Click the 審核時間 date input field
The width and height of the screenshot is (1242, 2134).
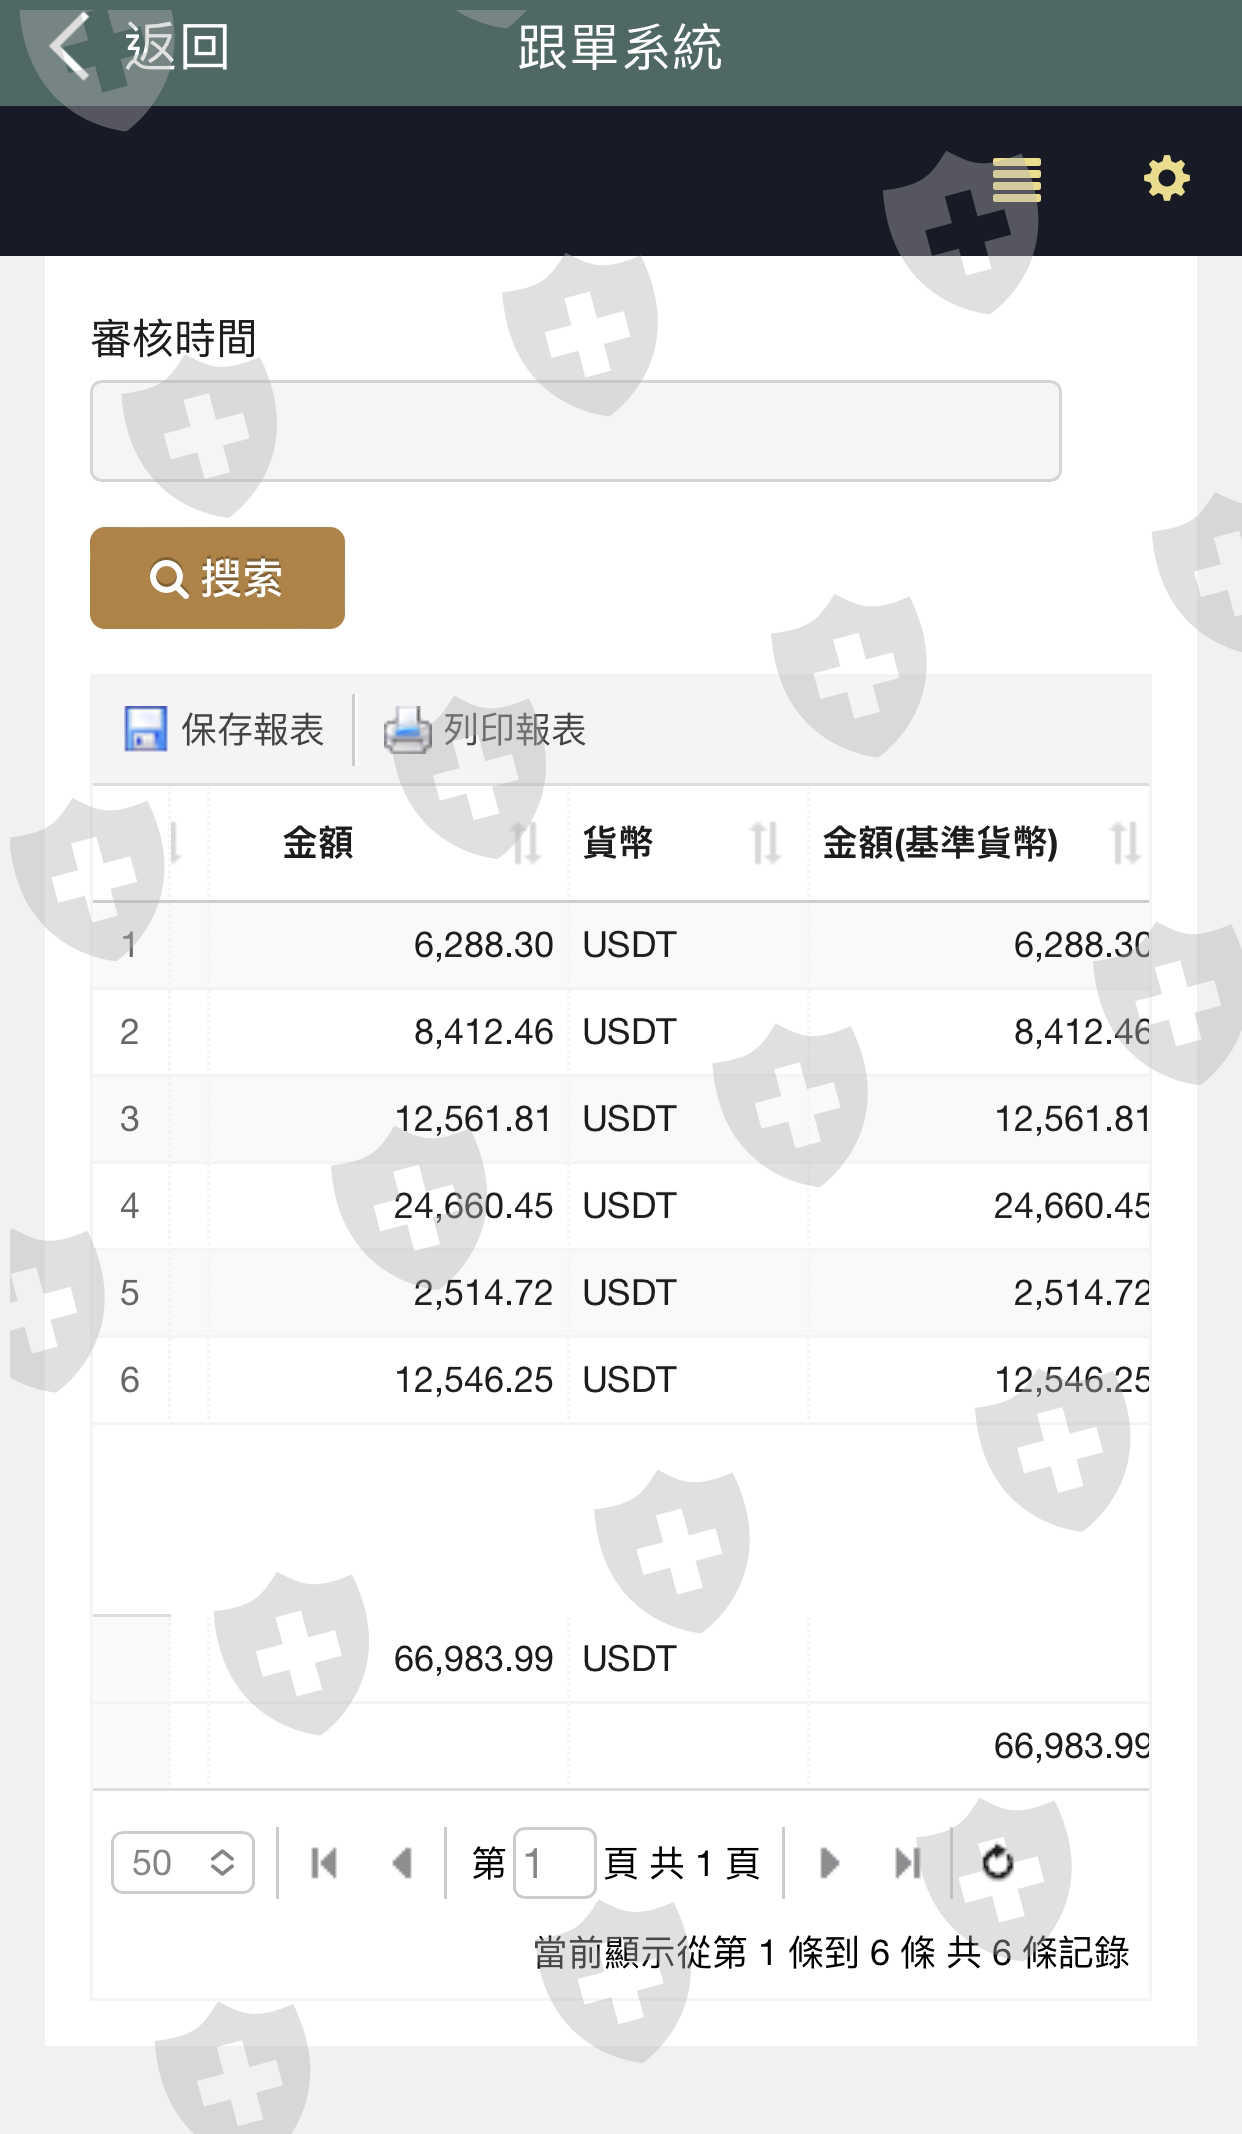click(575, 431)
